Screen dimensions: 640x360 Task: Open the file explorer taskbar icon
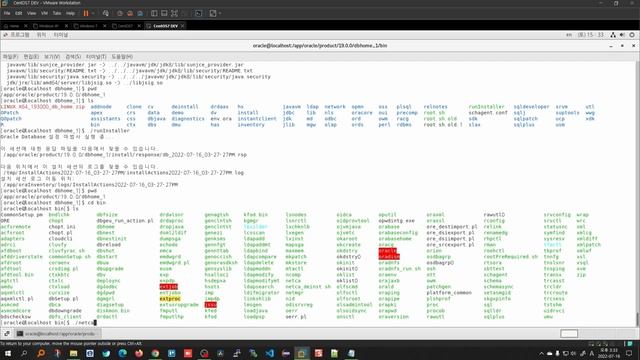pyautogui.click(x=73, y=353)
